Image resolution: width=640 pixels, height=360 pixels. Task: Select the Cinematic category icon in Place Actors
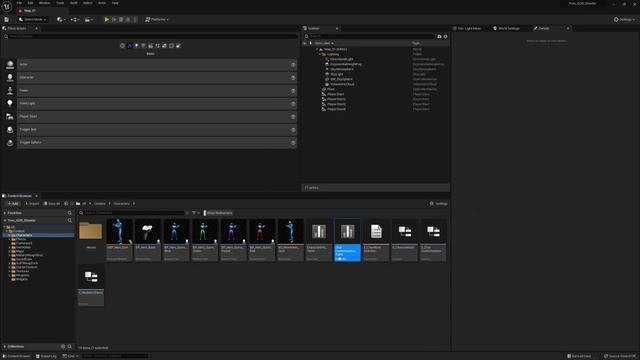coord(151,46)
